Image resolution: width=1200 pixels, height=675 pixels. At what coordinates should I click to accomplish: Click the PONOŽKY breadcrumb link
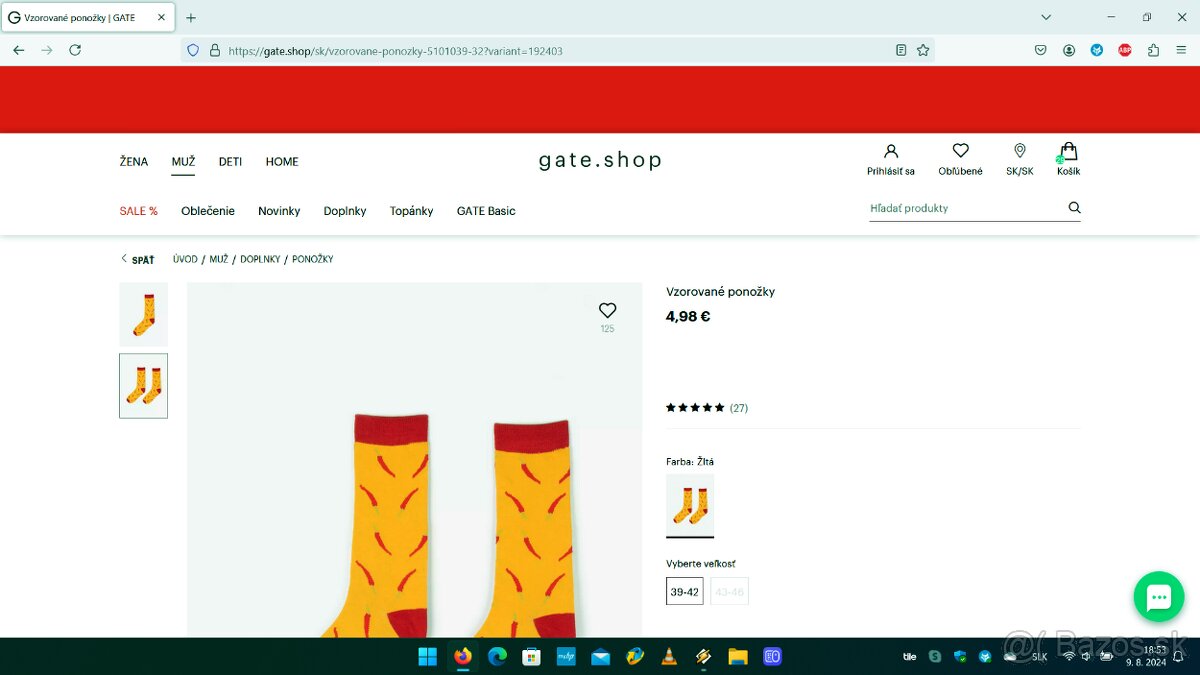coord(312,260)
